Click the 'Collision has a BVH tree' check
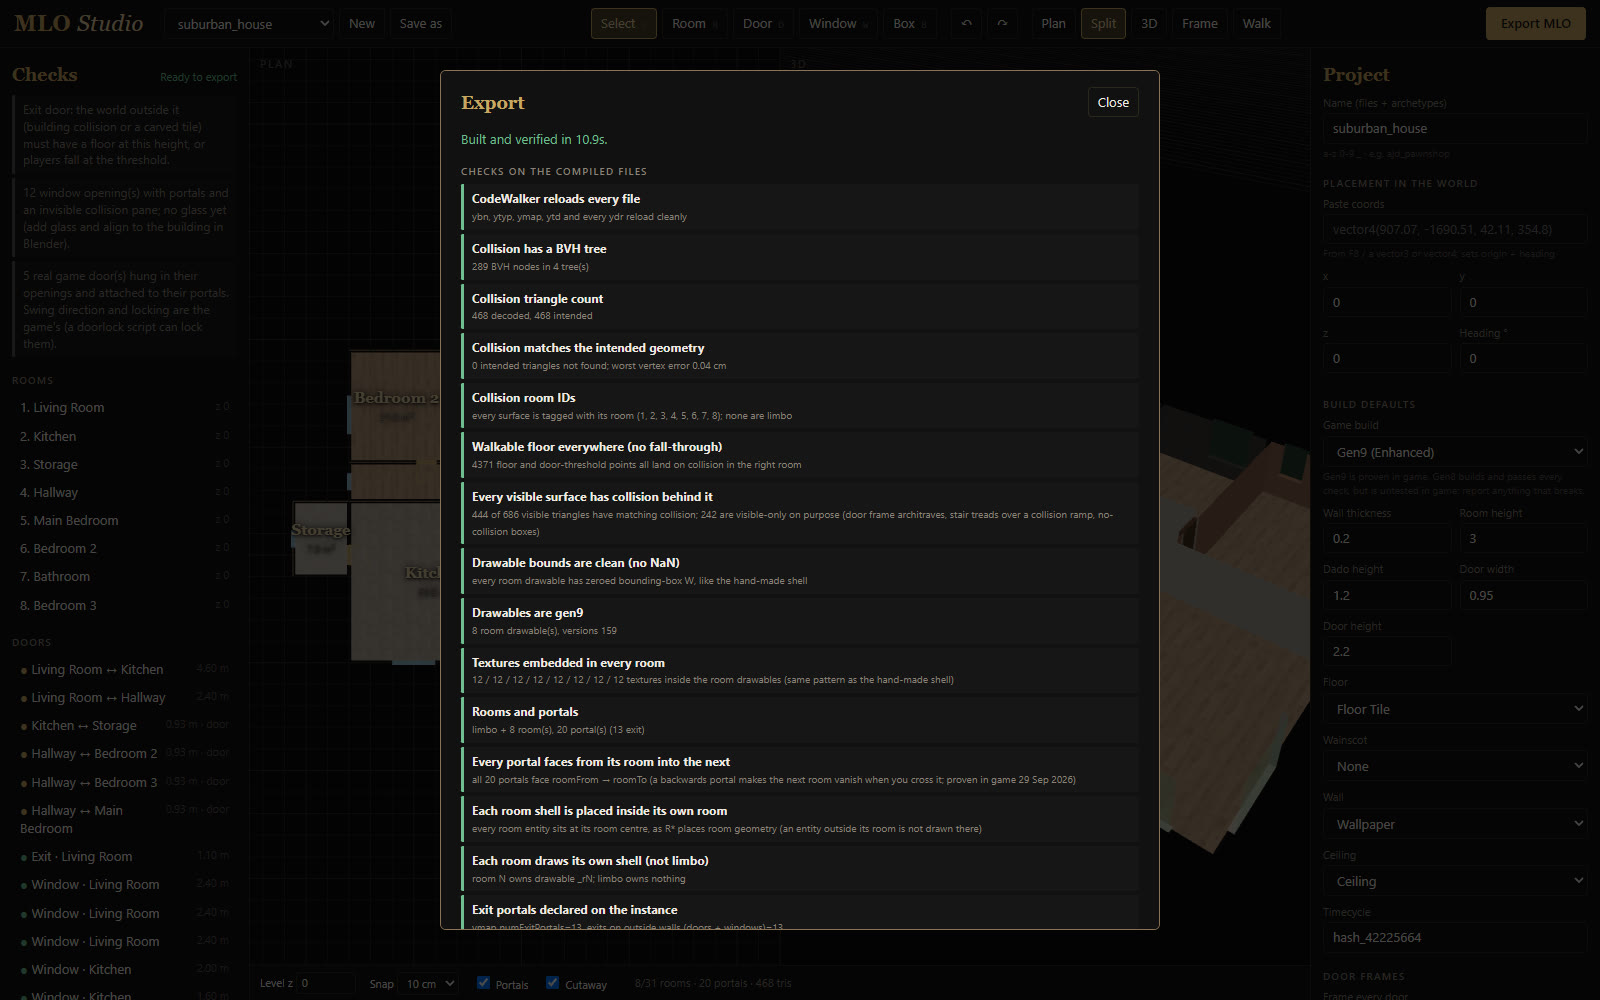This screenshot has width=1600, height=1000. [800, 257]
